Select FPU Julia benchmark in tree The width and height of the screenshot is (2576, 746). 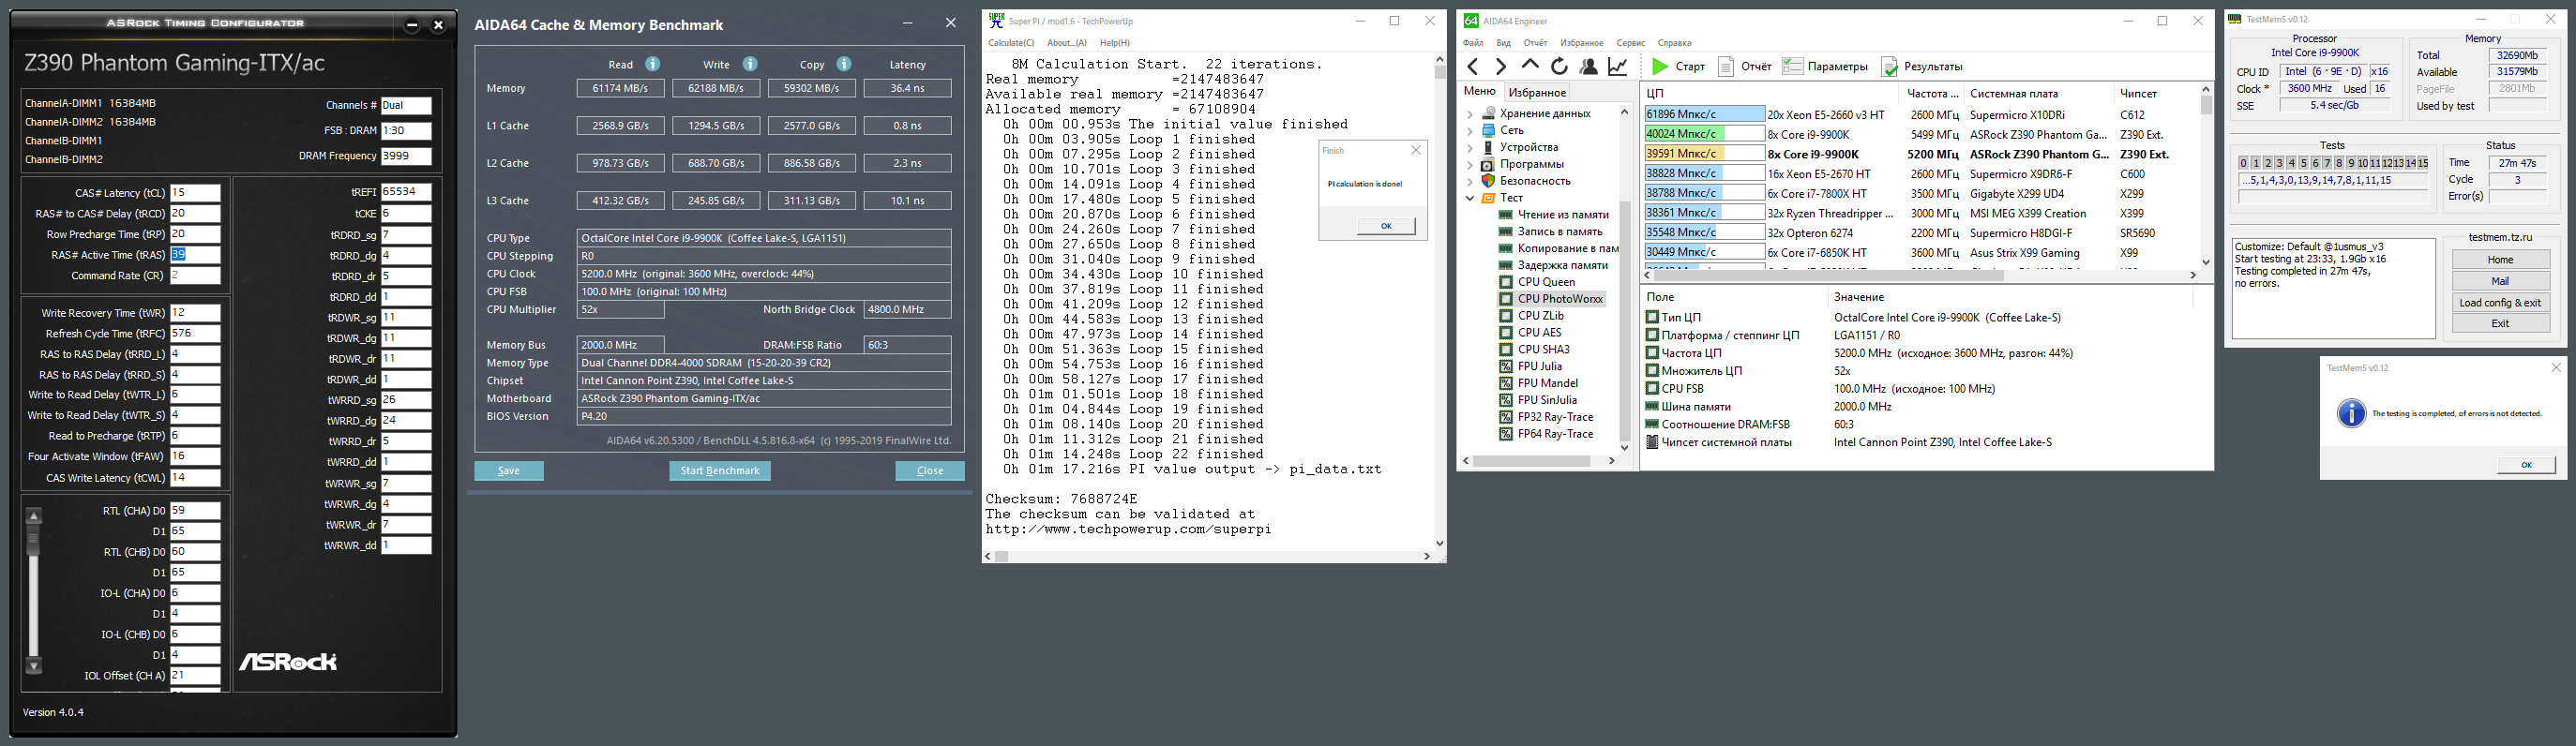1539,366
